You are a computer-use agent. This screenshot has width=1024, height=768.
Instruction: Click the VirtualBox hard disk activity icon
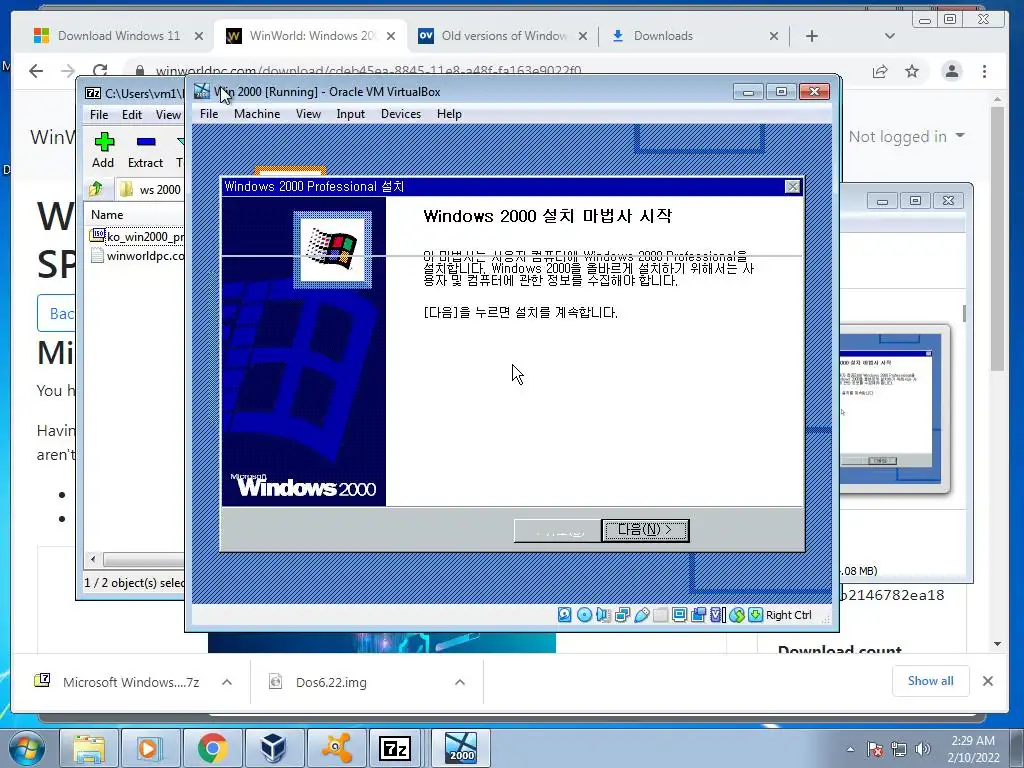(x=564, y=615)
